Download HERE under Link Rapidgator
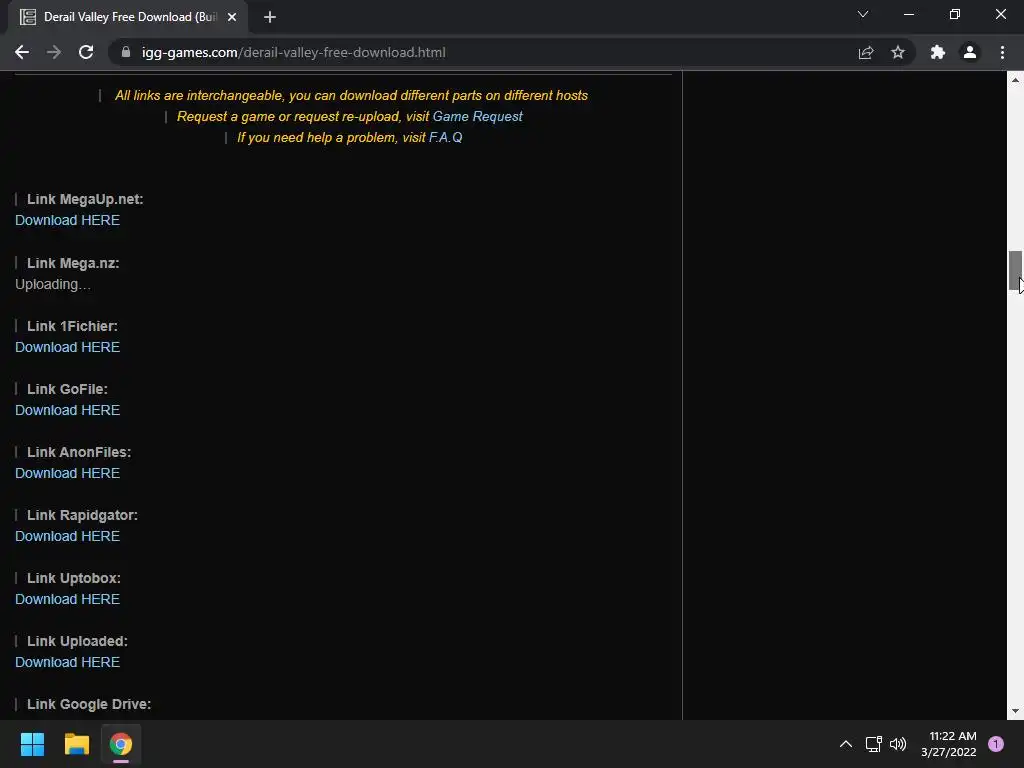This screenshot has height=768, width=1024. coord(67,536)
